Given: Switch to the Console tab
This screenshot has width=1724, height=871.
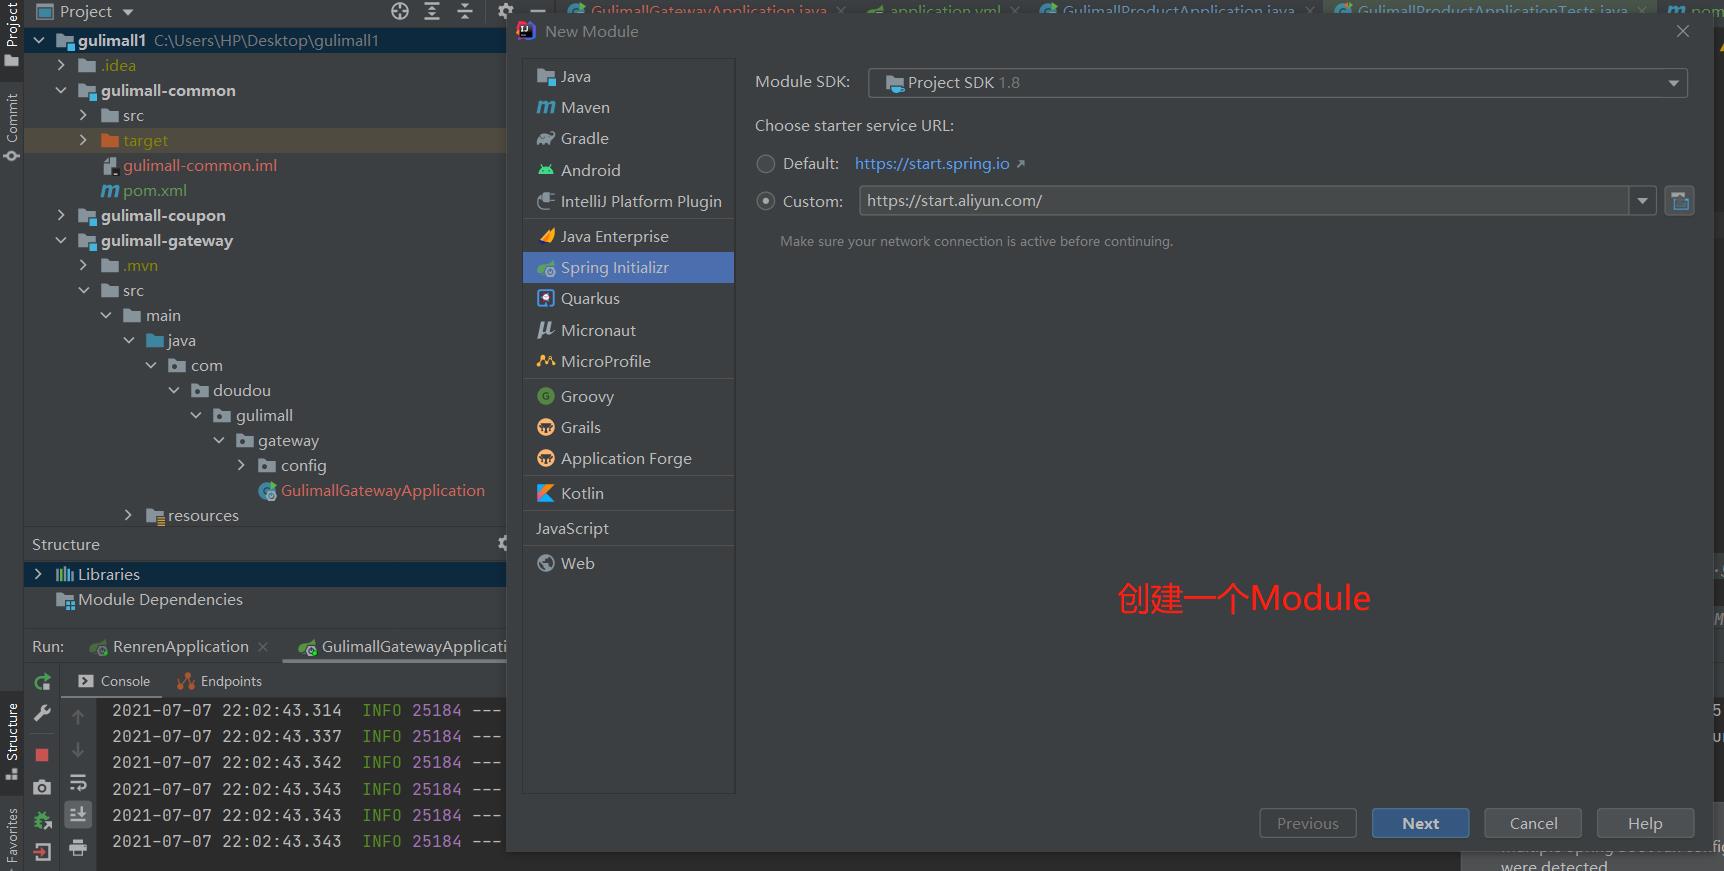Looking at the screenshot, I should [113, 682].
